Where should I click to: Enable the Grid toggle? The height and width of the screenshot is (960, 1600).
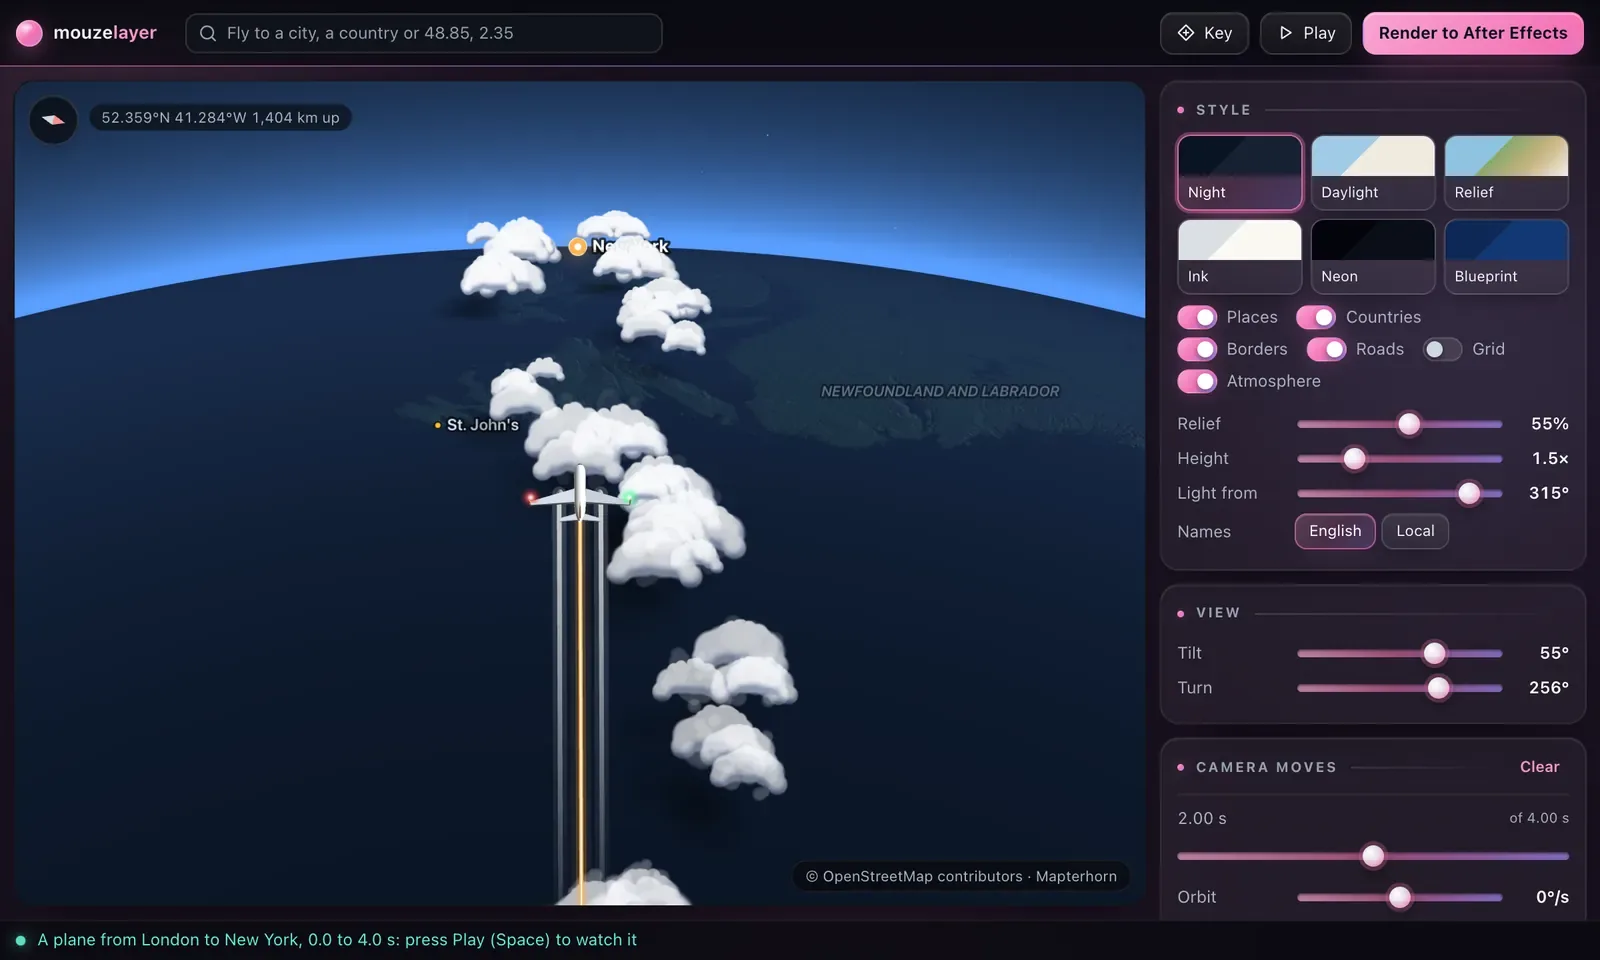[1442, 349]
